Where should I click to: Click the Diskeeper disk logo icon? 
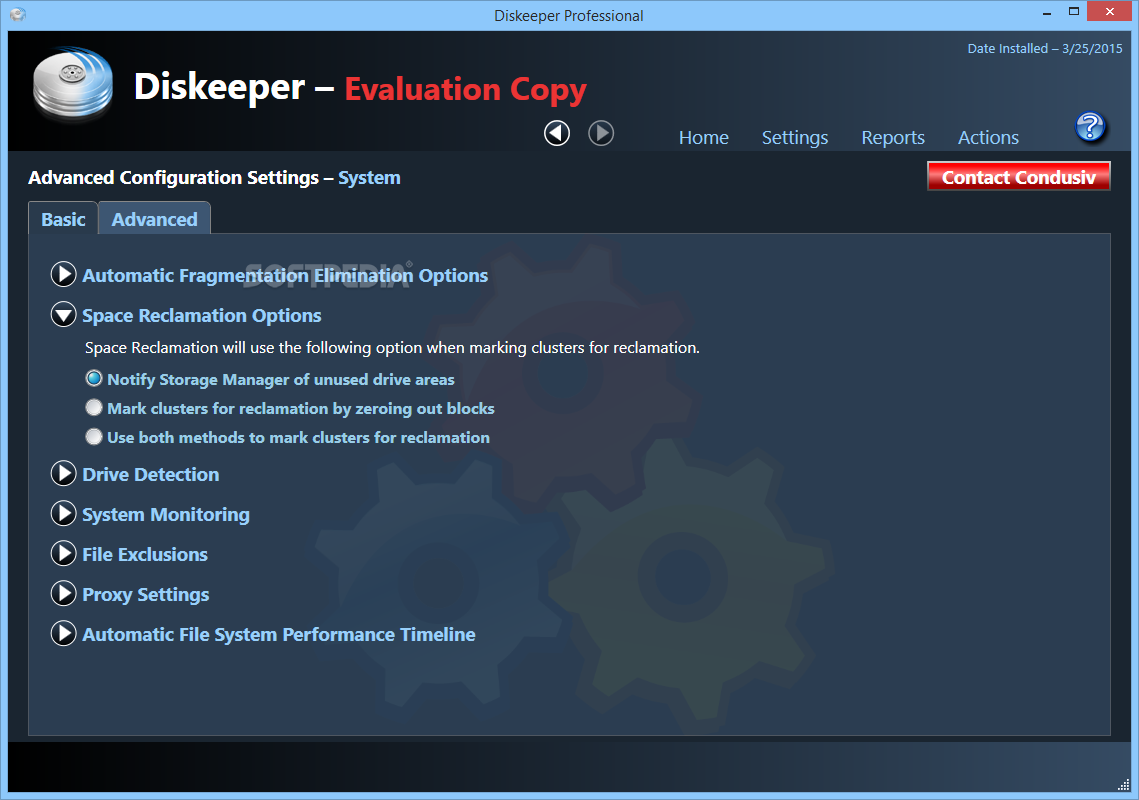click(x=73, y=83)
